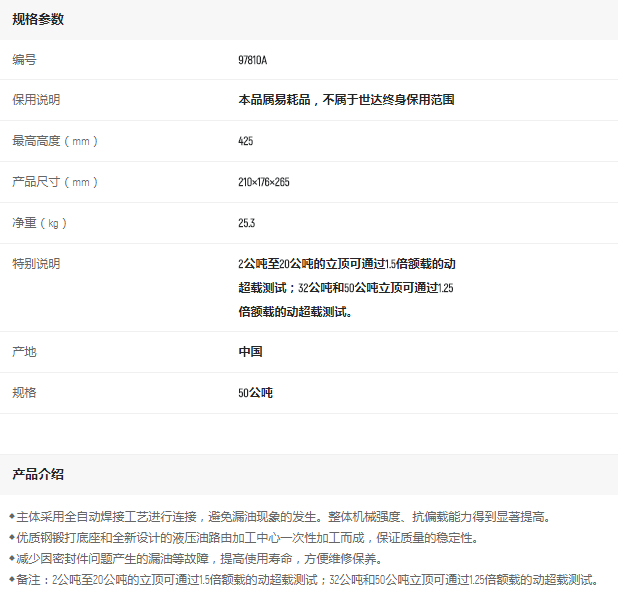
Task: Click the 保用说明 row label
Action: point(36,100)
